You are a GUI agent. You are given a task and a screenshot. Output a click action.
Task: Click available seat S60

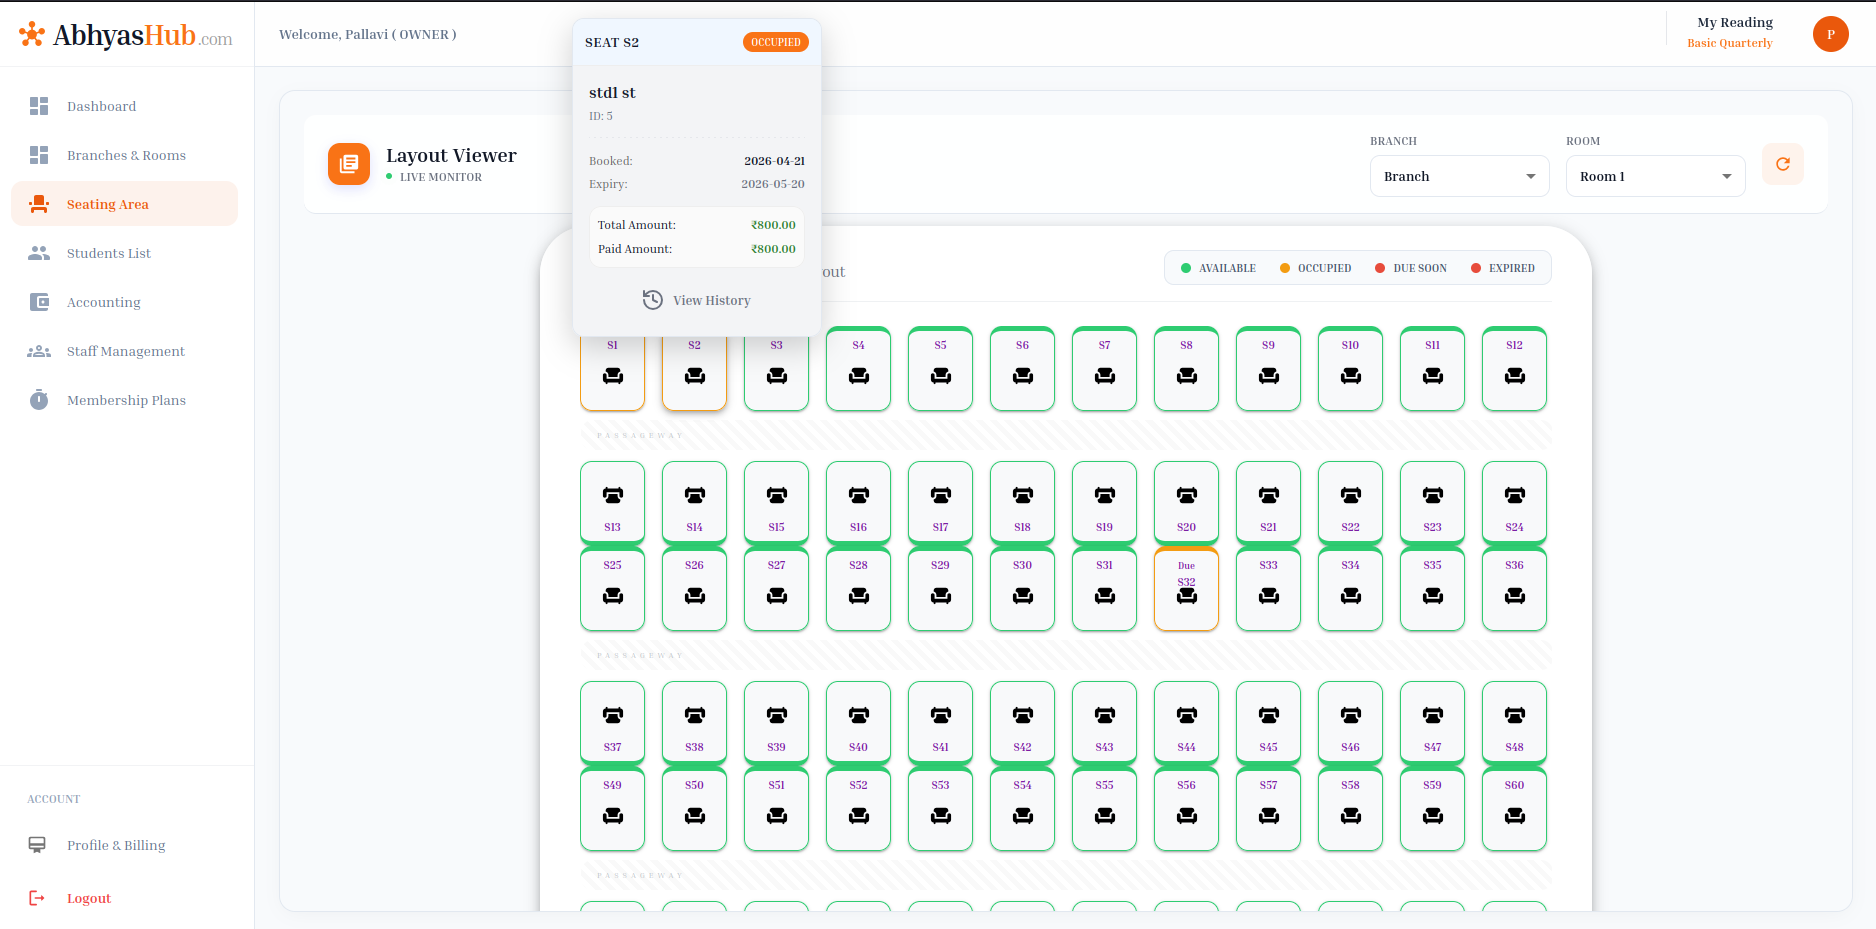point(1514,809)
